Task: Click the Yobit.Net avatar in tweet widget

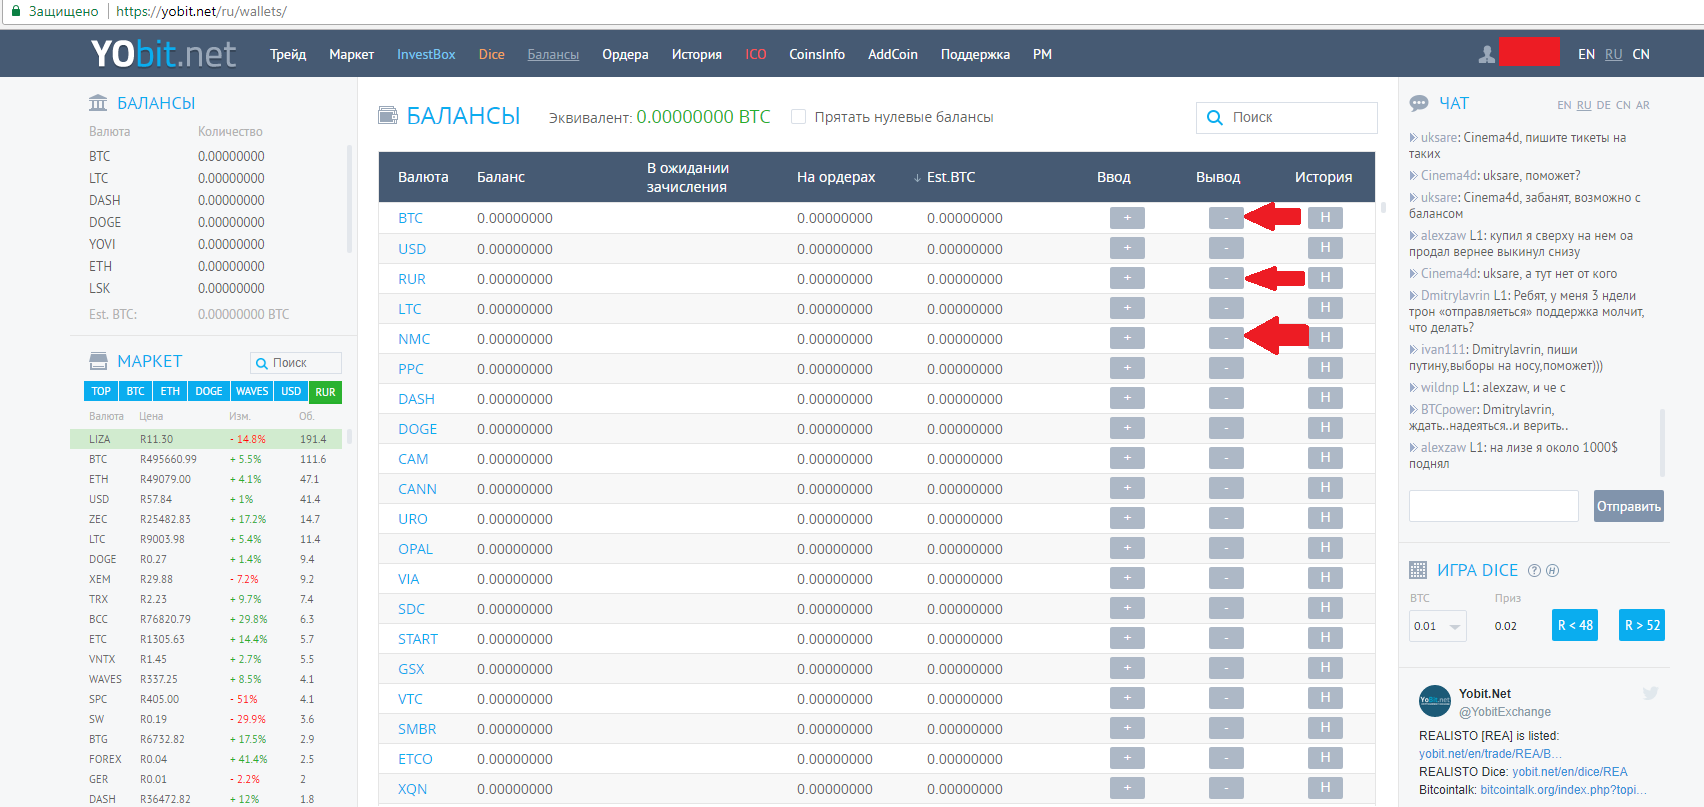Action: tap(1435, 701)
